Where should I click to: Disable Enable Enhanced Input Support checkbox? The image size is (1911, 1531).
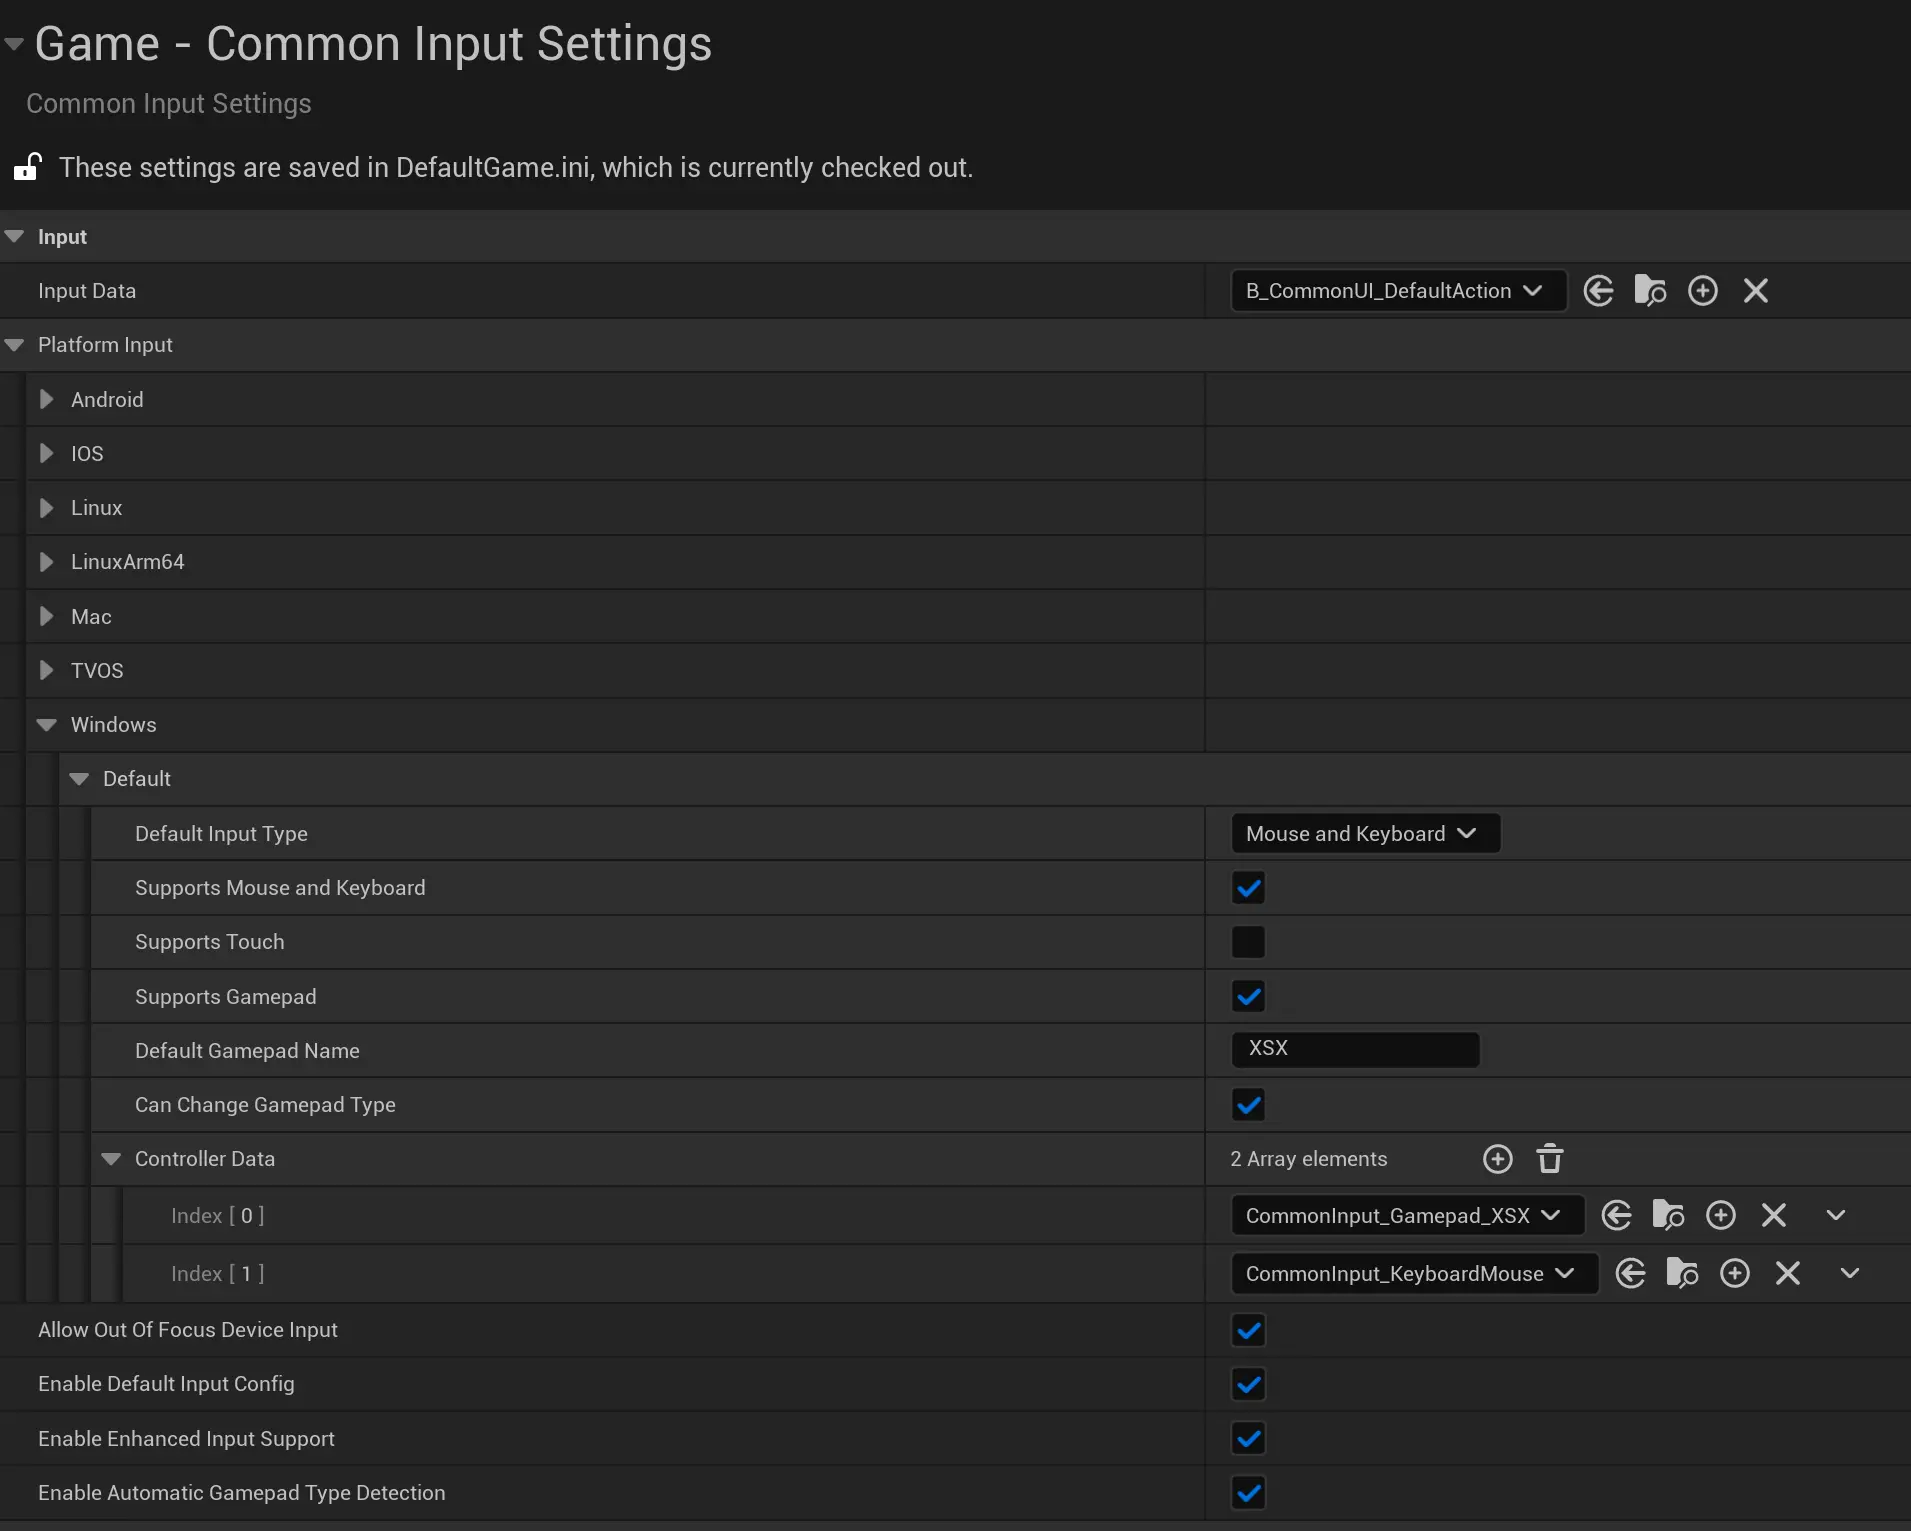tap(1248, 1438)
